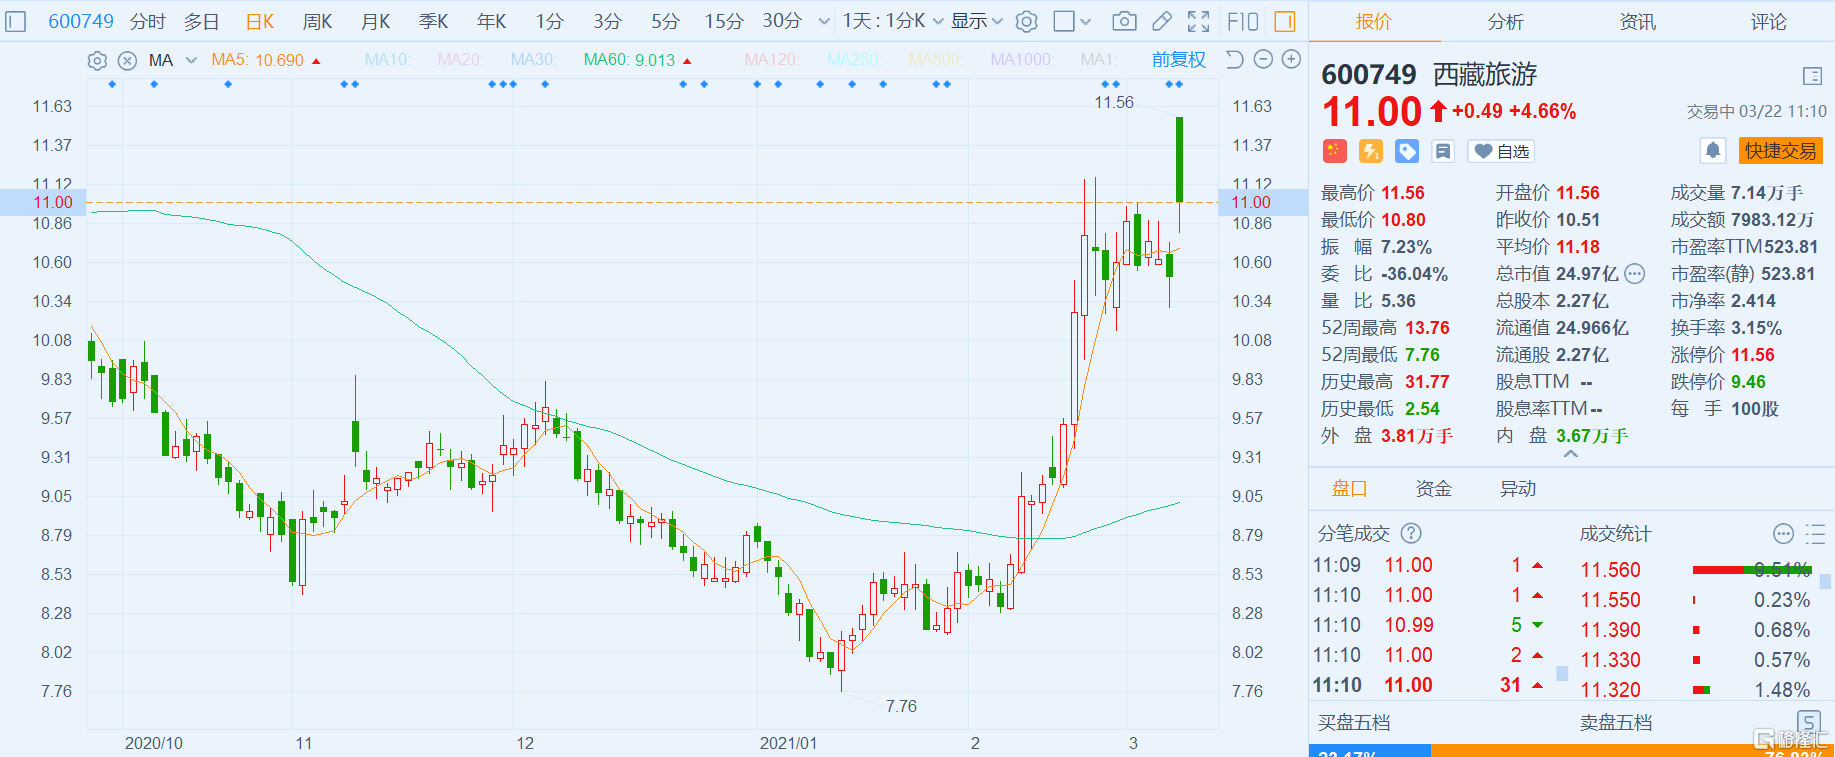Open more options beside 成交统计
The width and height of the screenshot is (1835, 757).
(x=1783, y=534)
